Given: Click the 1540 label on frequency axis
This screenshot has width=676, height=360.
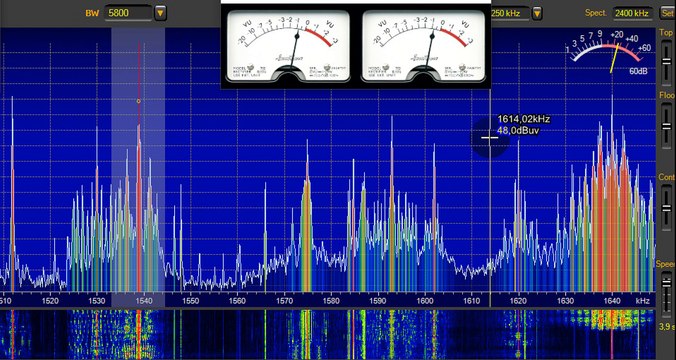Looking at the screenshot, I should click(x=144, y=301).
